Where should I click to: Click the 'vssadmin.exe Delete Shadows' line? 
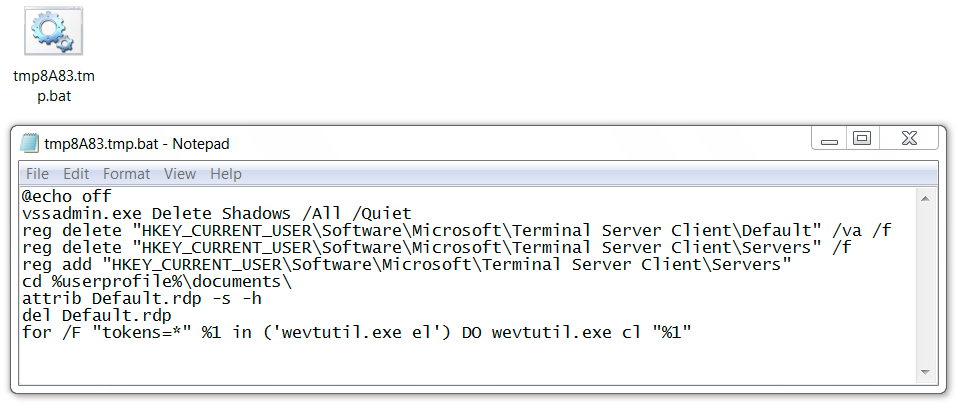217,214
